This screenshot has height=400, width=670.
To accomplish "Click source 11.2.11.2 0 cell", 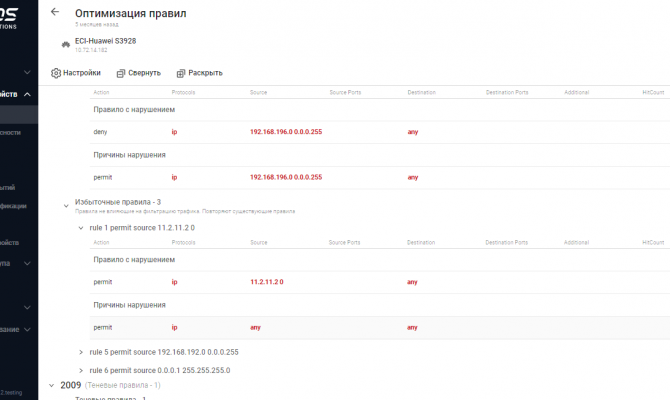I will point(267,282).
